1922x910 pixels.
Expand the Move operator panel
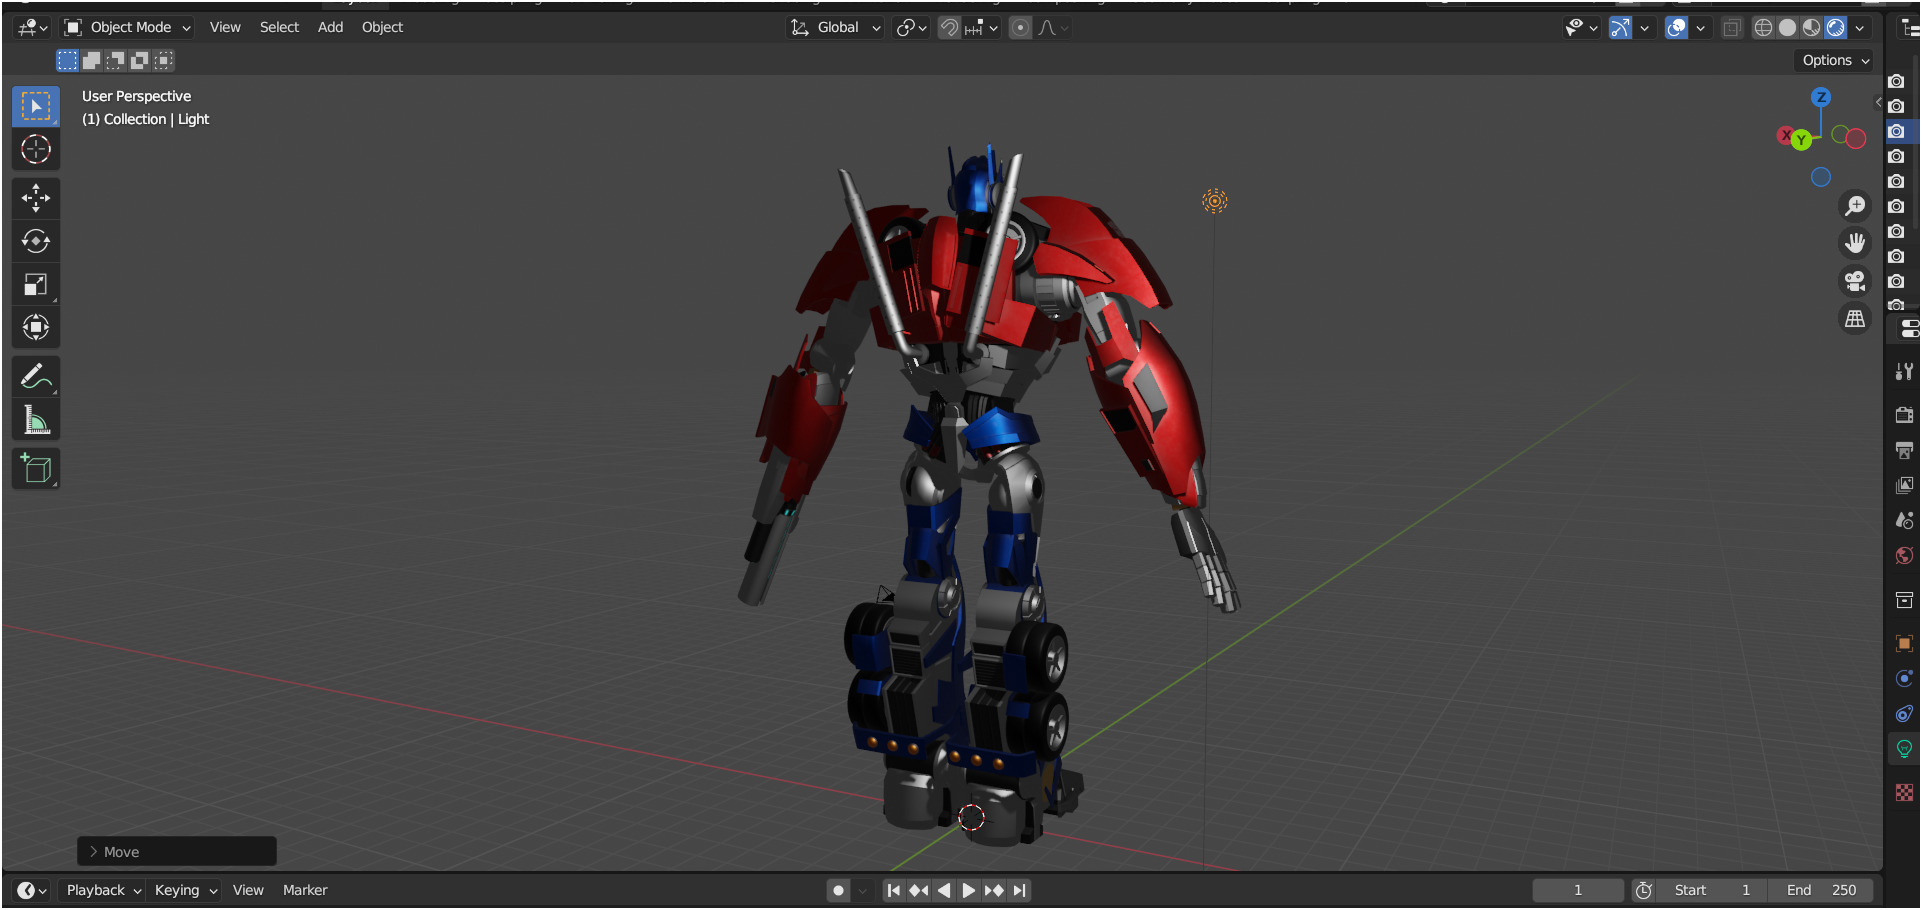[x=176, y=852]
